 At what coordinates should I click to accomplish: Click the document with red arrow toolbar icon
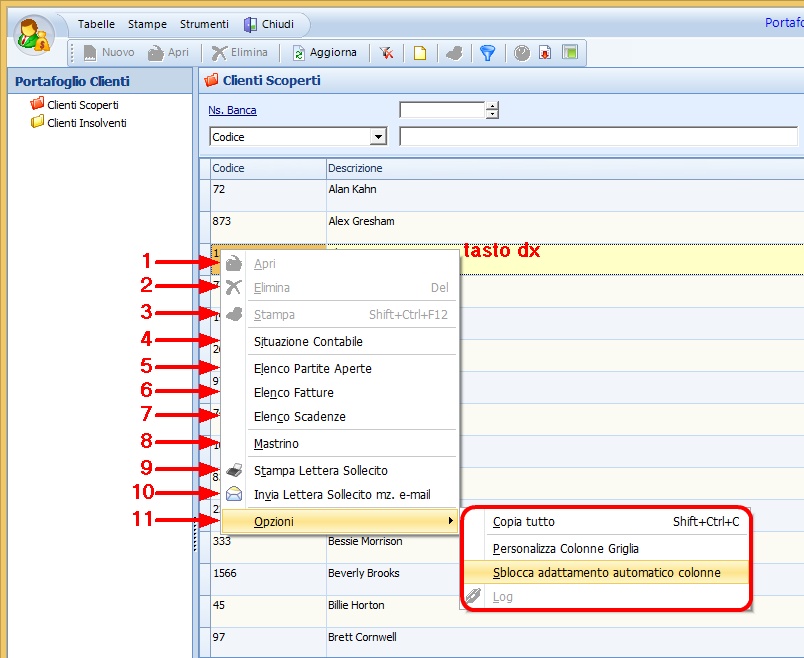pos(546,53)
